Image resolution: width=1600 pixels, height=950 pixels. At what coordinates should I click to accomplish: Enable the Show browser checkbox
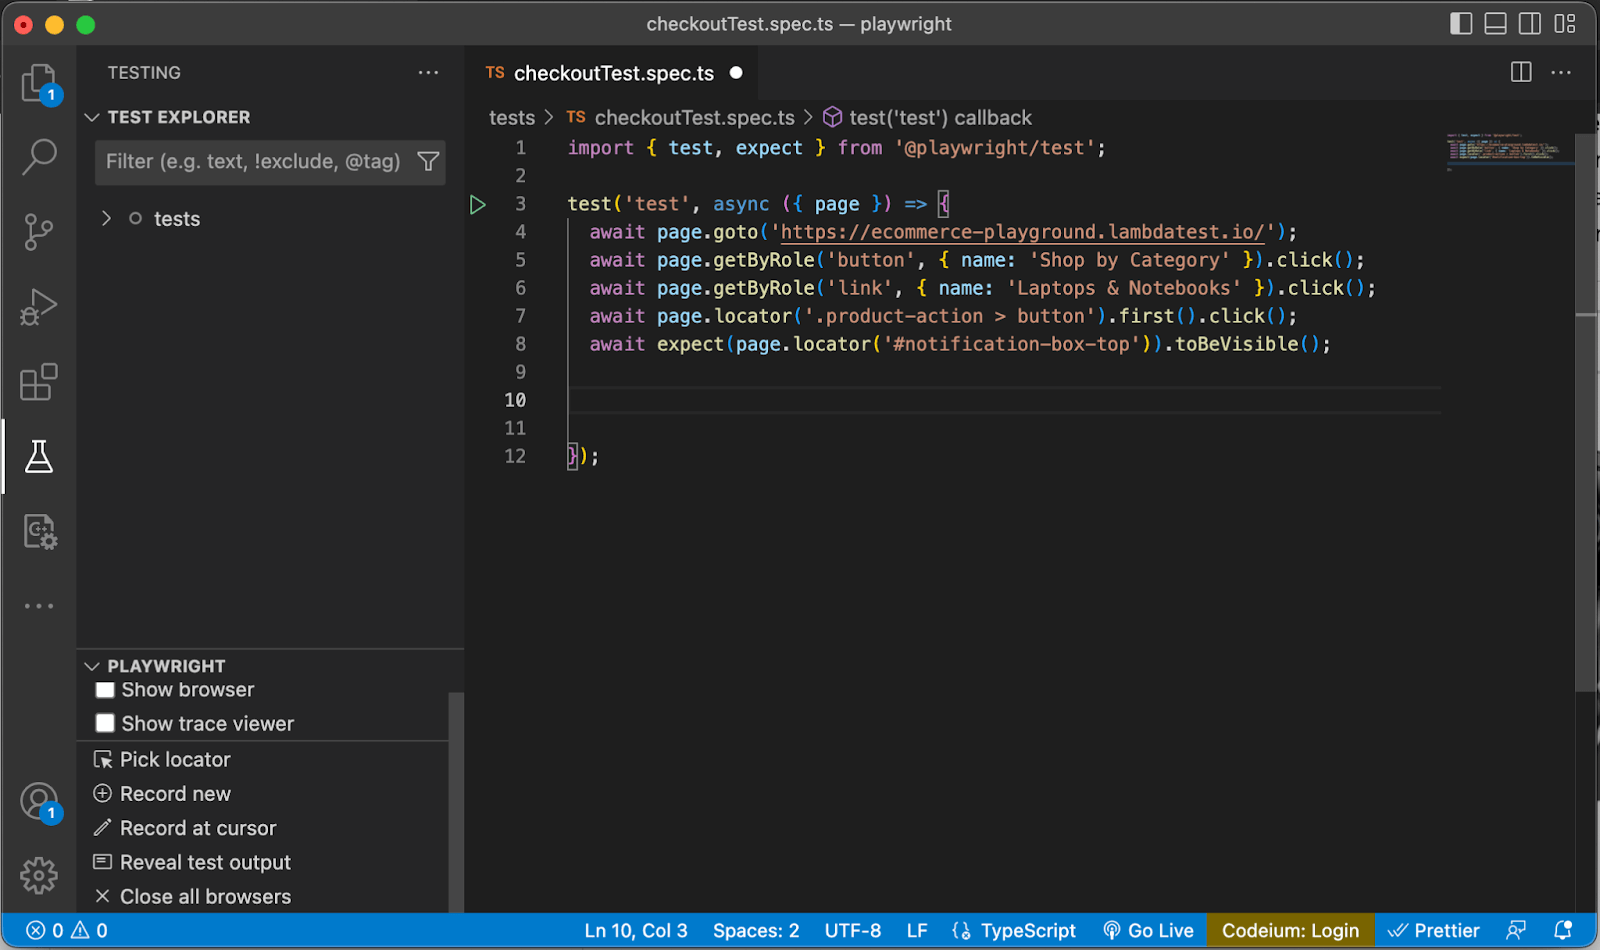point(105,690)
